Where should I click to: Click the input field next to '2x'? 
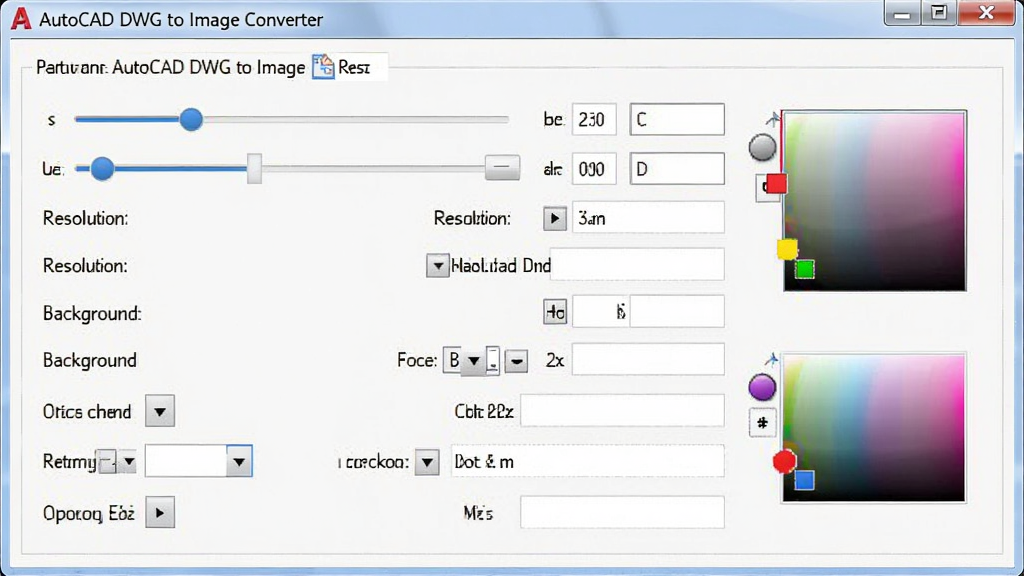tap(648, 359)
